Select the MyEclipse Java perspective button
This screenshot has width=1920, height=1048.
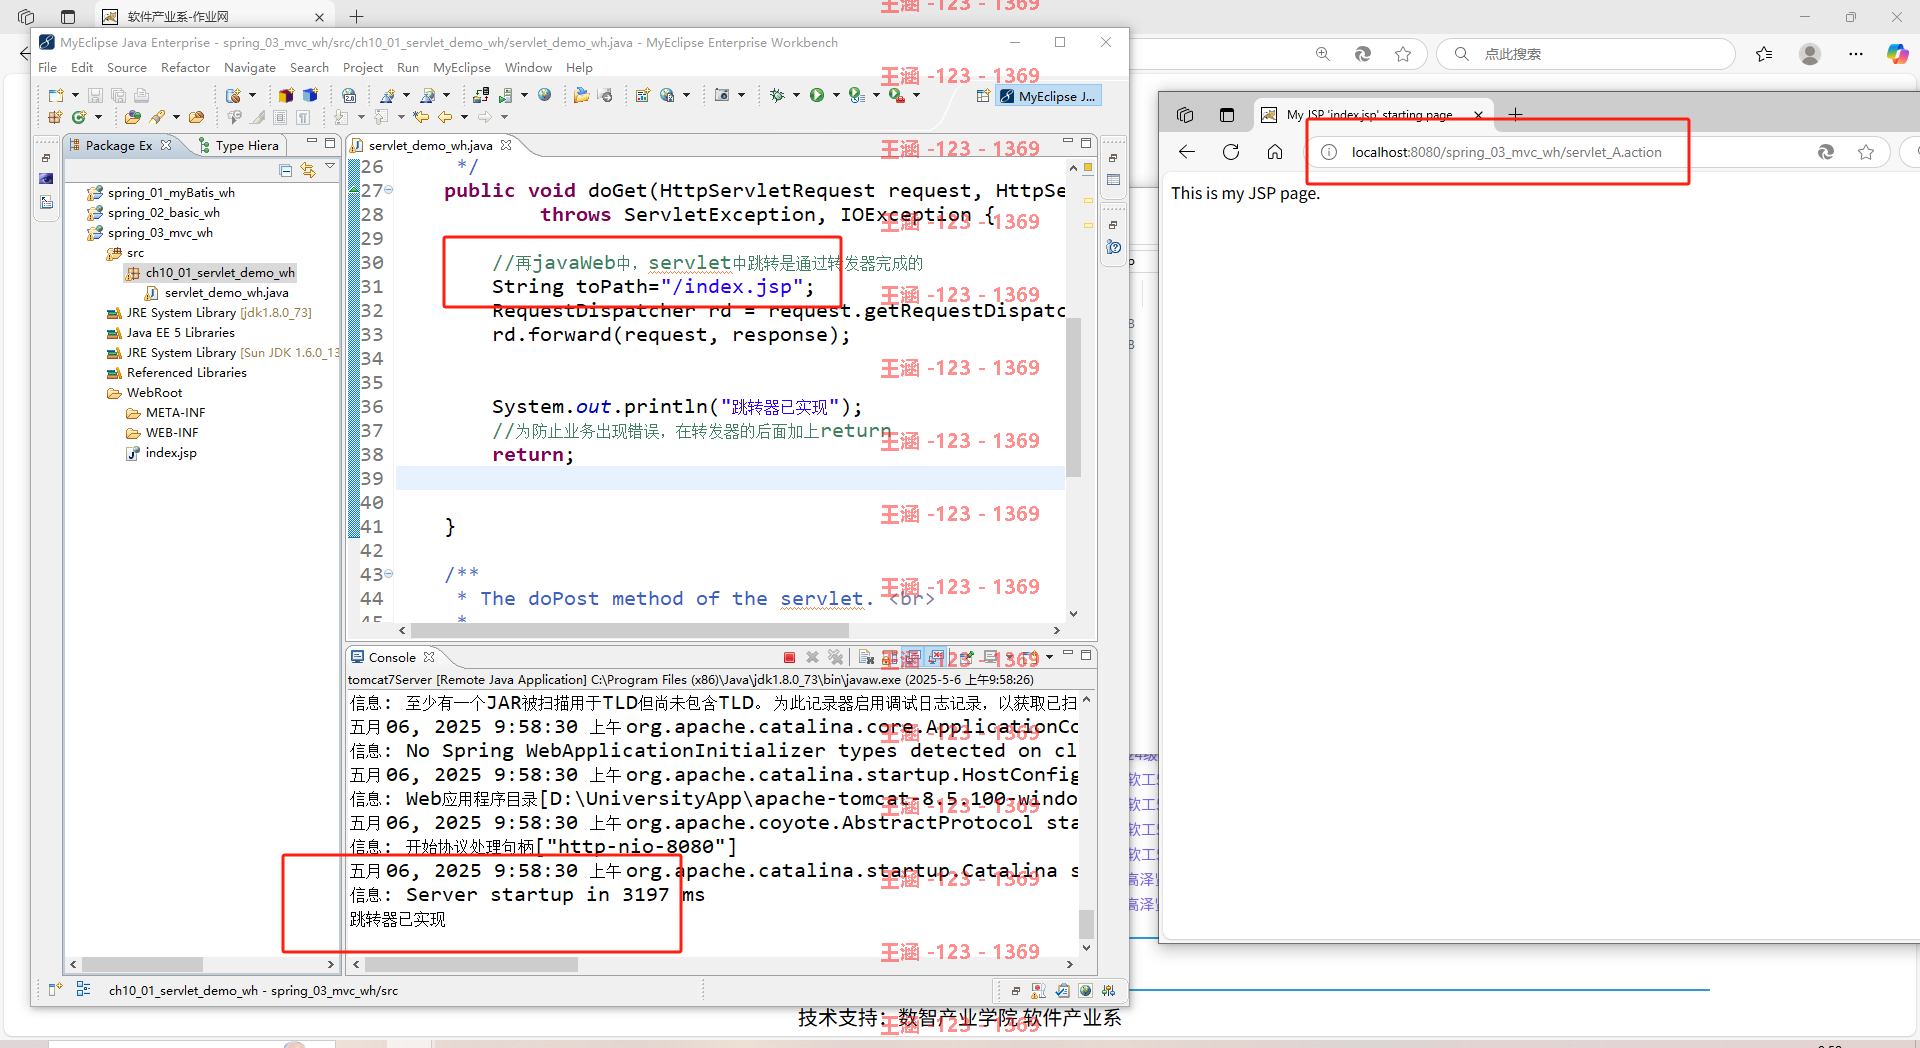[1050, 96]
